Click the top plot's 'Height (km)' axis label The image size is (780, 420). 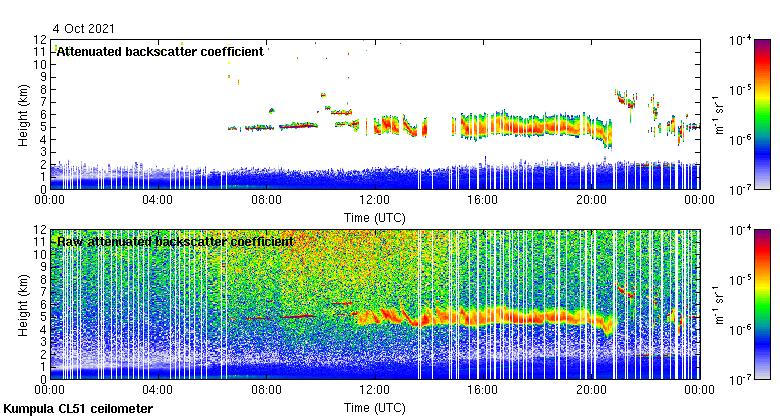(21, 114)
